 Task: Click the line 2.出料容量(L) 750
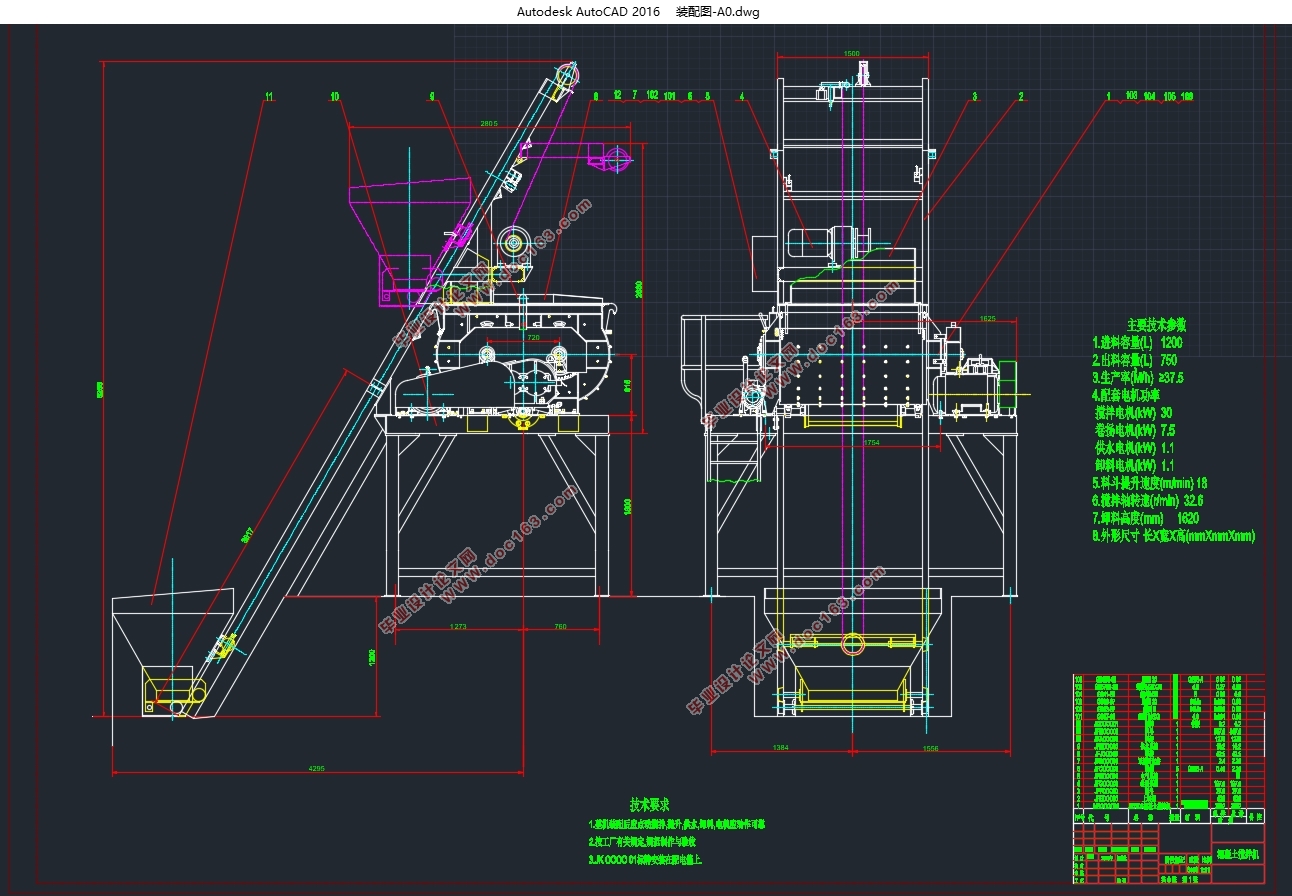pyautogui.click(x=1135, y=360)
